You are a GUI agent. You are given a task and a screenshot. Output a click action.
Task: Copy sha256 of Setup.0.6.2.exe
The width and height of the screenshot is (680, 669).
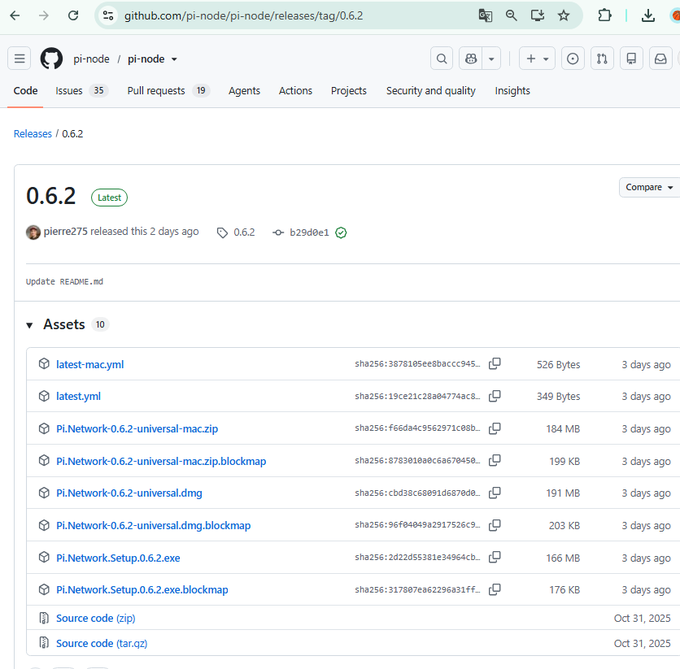[494, 557]
